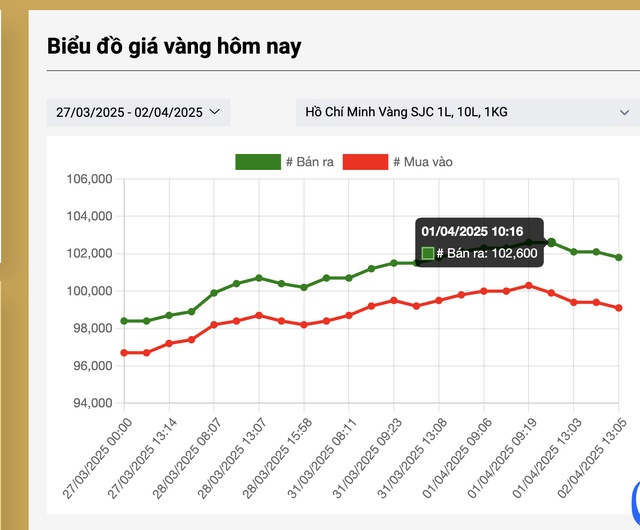Click the red point at 28/03/2025 08:07
640x530 pixels.
coord(214,325)
